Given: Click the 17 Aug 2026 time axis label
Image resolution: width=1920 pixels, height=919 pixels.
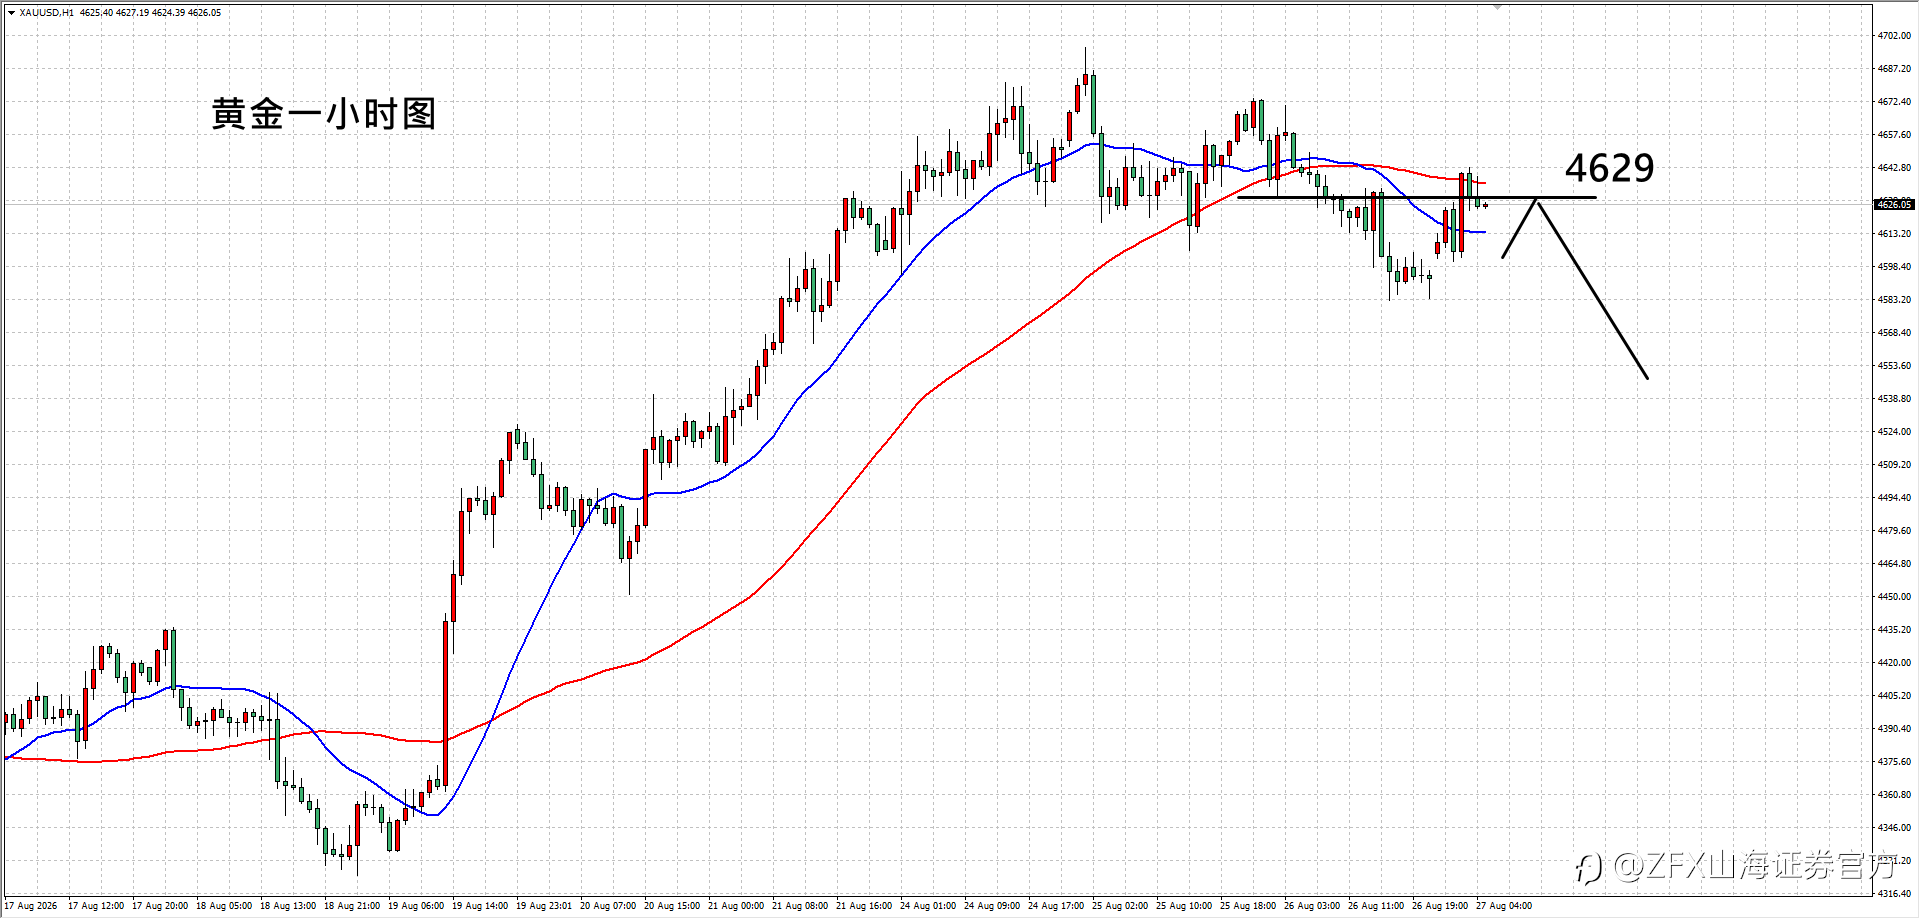Looking at the screenshot, I should click(x=31, y=906).
